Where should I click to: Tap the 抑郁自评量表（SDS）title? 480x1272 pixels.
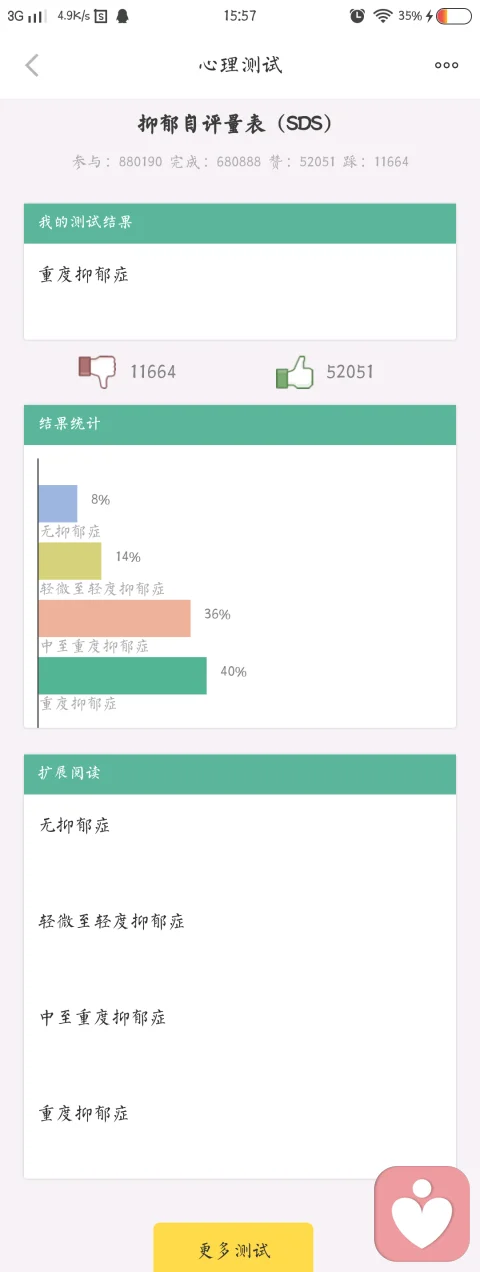click(x=236, y=124)
